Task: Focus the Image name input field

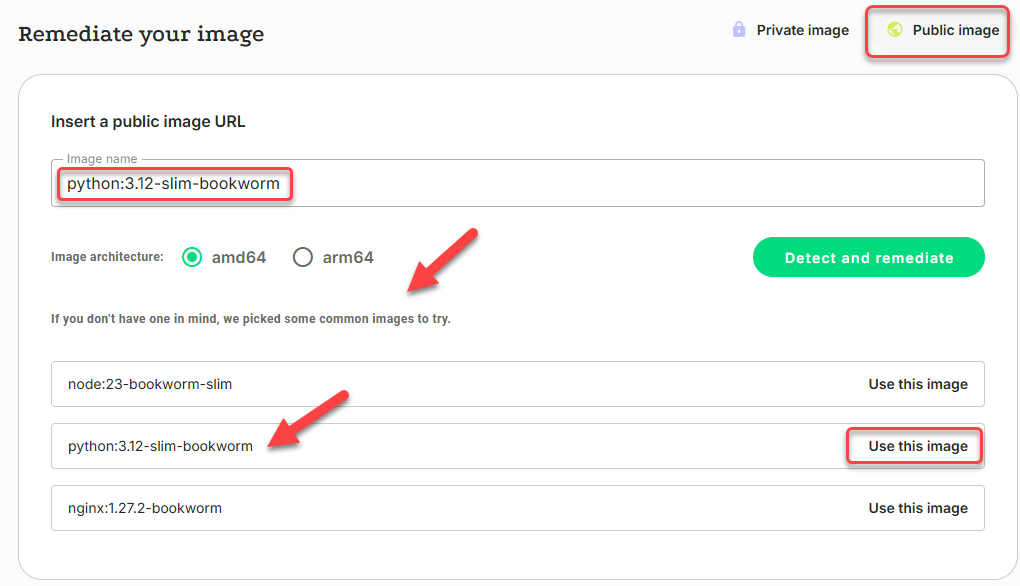Action: 518,183
